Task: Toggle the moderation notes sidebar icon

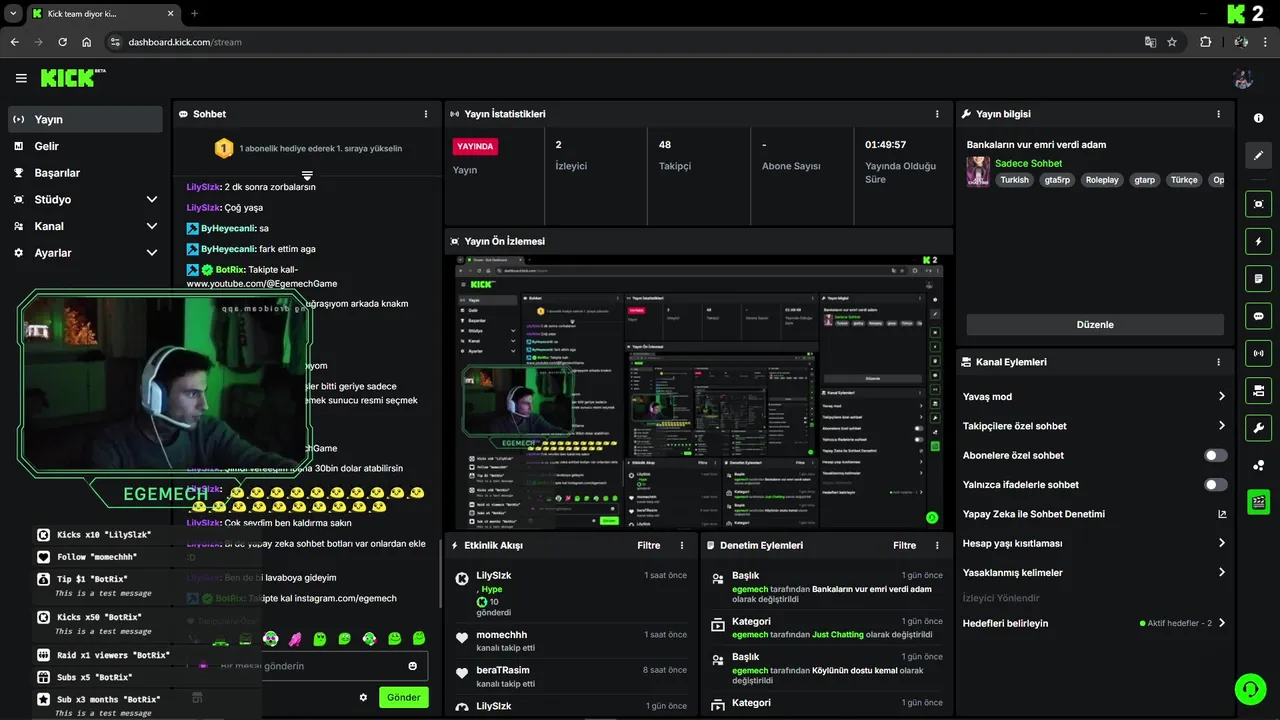Action: point(1258,278)
